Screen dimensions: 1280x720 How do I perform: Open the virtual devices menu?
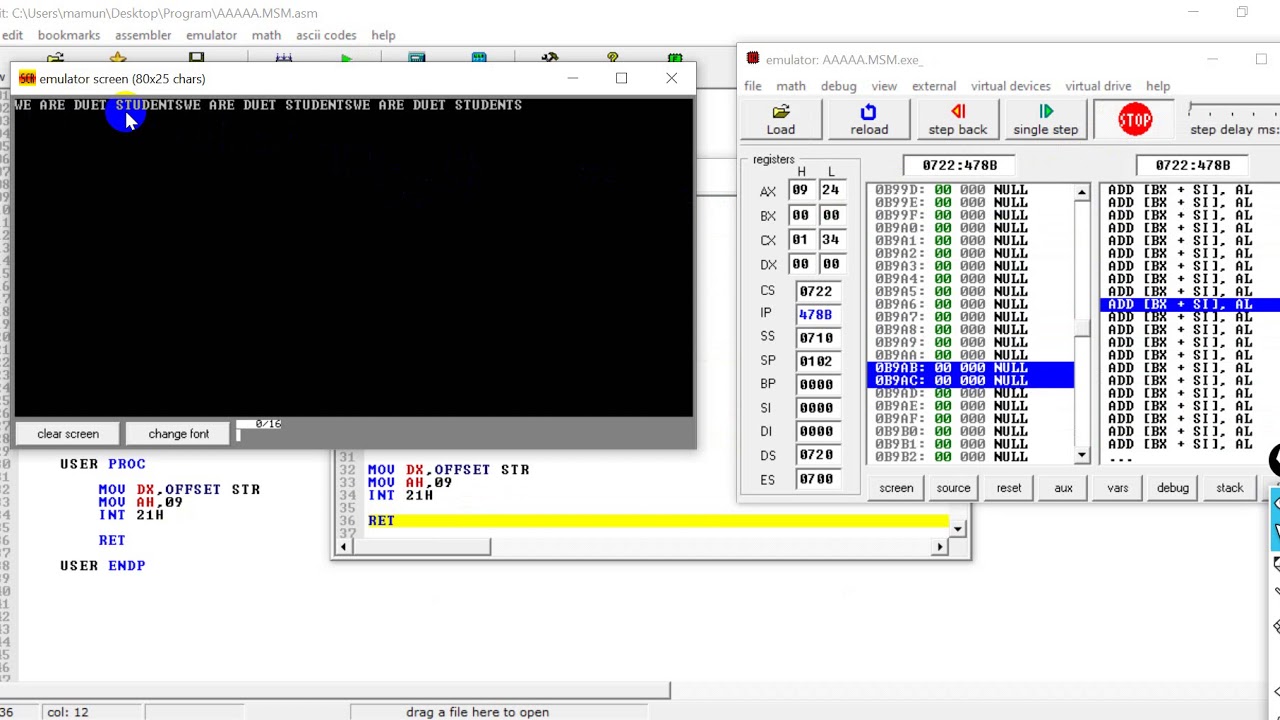(1010, 86)
